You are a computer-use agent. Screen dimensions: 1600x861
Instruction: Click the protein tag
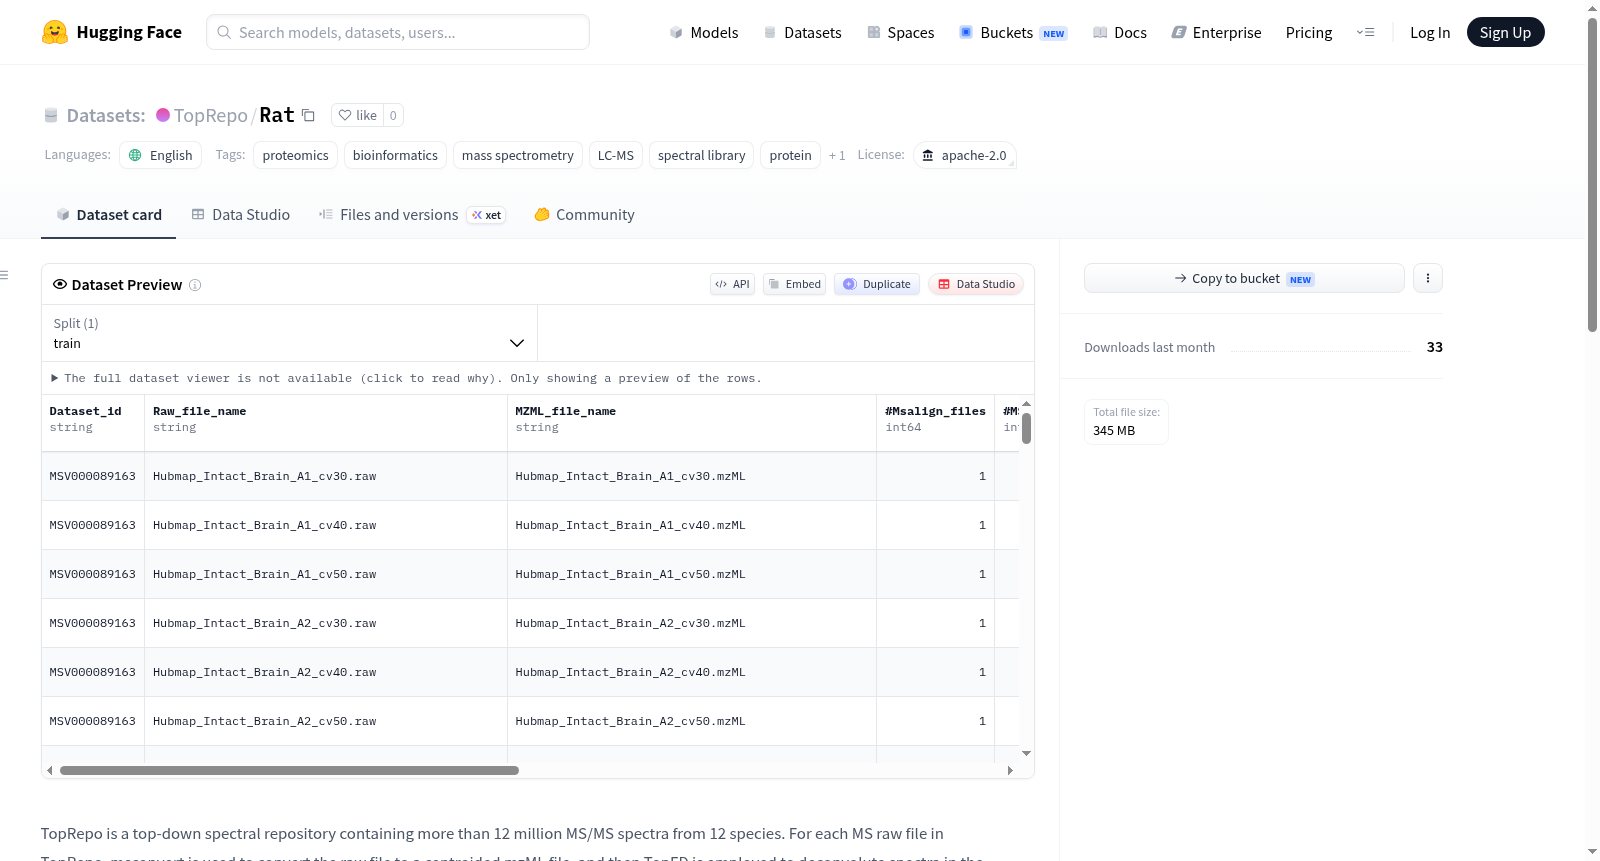pyautogui.click(x=790, y=155)
